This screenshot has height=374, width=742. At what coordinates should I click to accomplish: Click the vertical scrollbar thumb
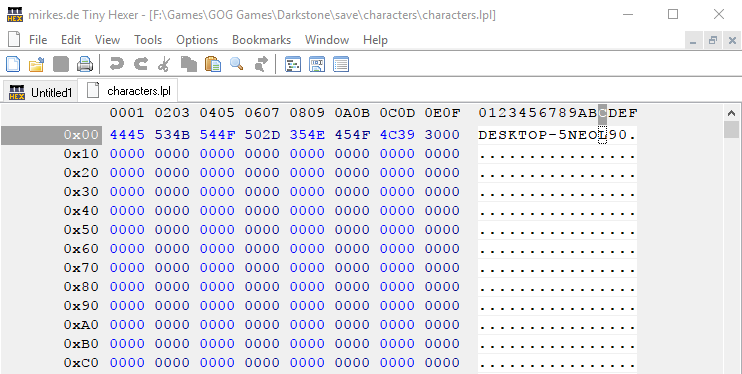(731, 129)
